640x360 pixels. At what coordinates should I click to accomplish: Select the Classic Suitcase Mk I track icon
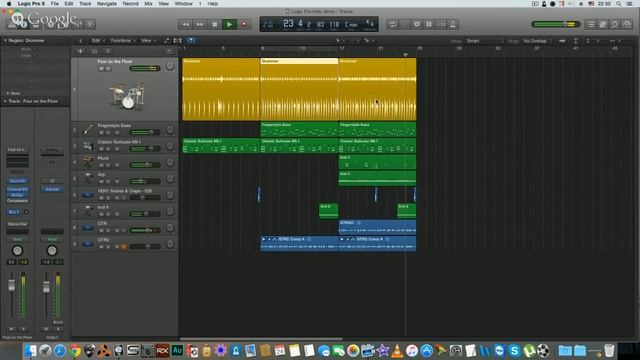[x=87, y=146]
